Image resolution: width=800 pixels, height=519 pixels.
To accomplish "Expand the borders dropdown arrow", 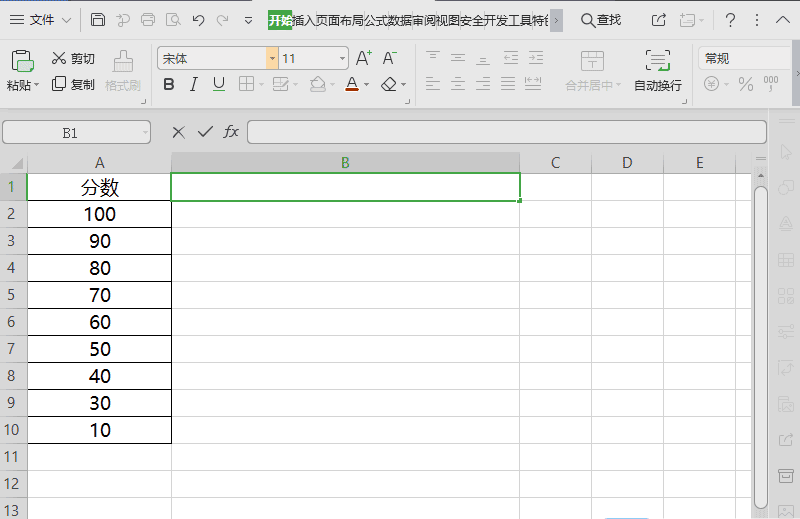I will tap(261, 85).
